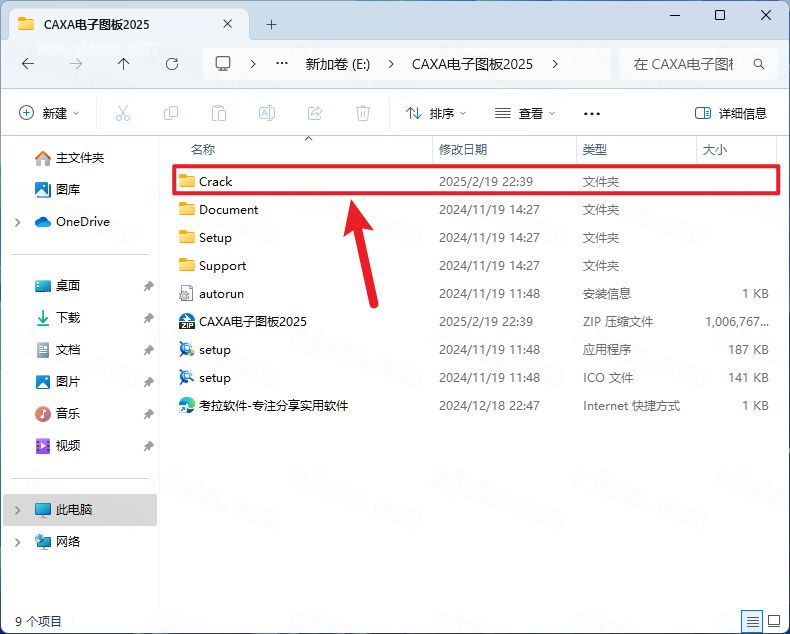This screenshot has height=634, width=790.
Task: Go up one folder level
Action: click(123, 64)
